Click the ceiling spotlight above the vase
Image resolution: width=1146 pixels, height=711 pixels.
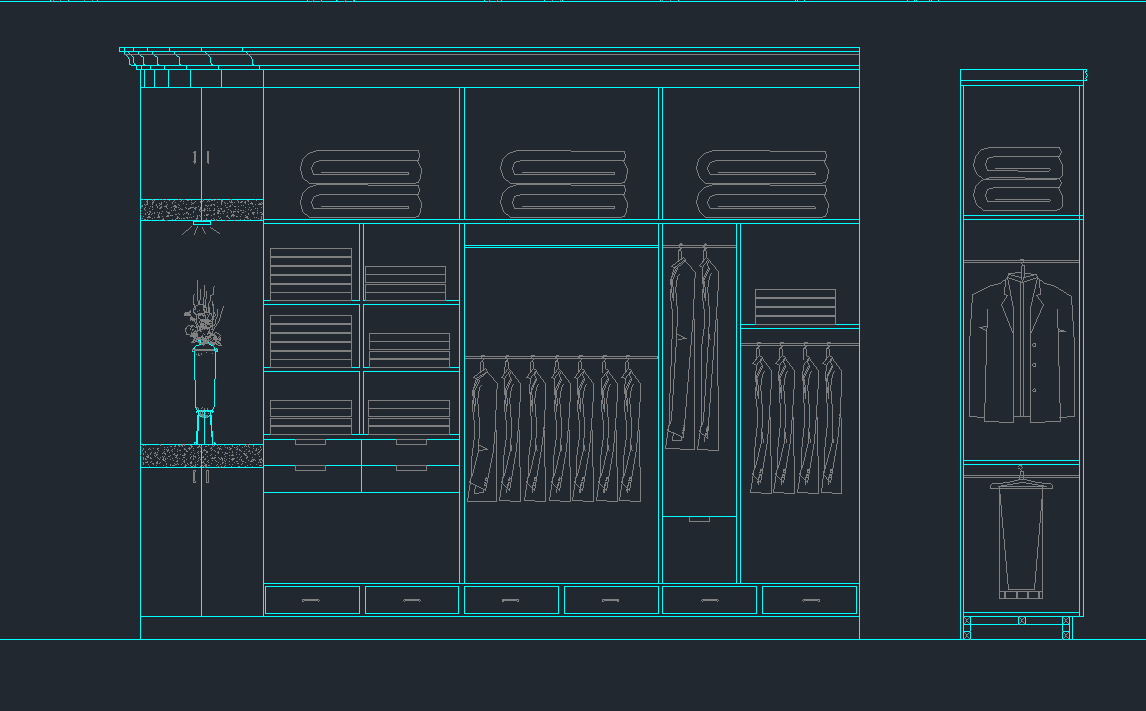pos(202,228)
